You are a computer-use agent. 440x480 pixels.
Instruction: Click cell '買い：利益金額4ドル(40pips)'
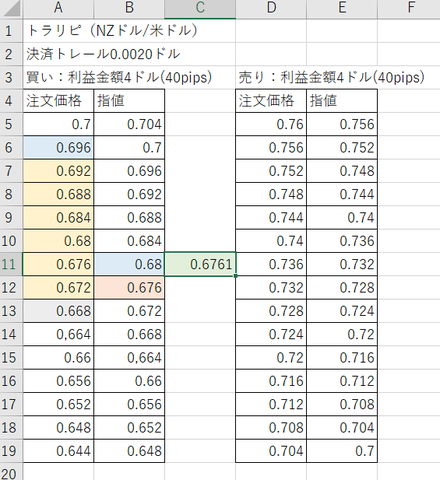point(119,77)
